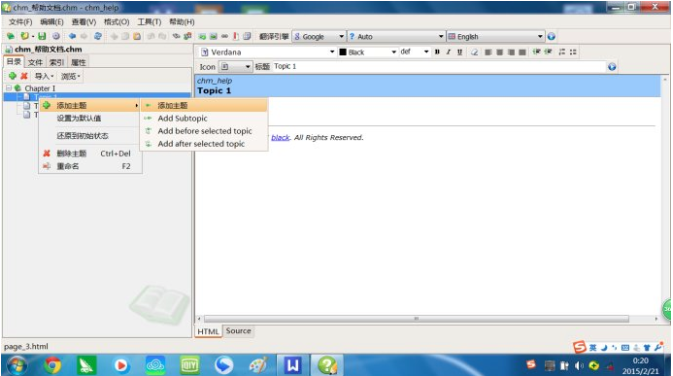Viewport: 673px width, 376px height.
Task: Toggle underline formatting
Action: click(x=459, y=52)
